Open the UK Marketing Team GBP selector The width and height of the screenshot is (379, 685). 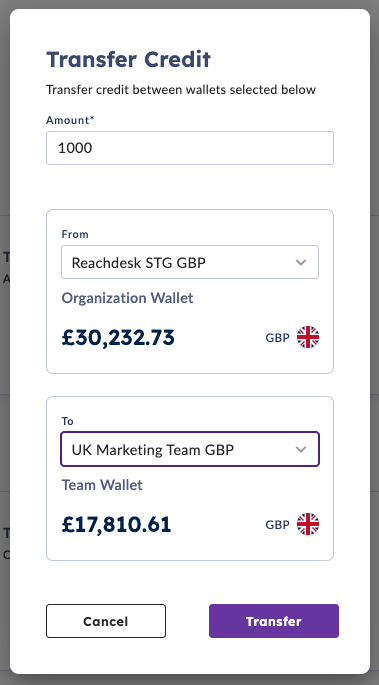point(190,449)
